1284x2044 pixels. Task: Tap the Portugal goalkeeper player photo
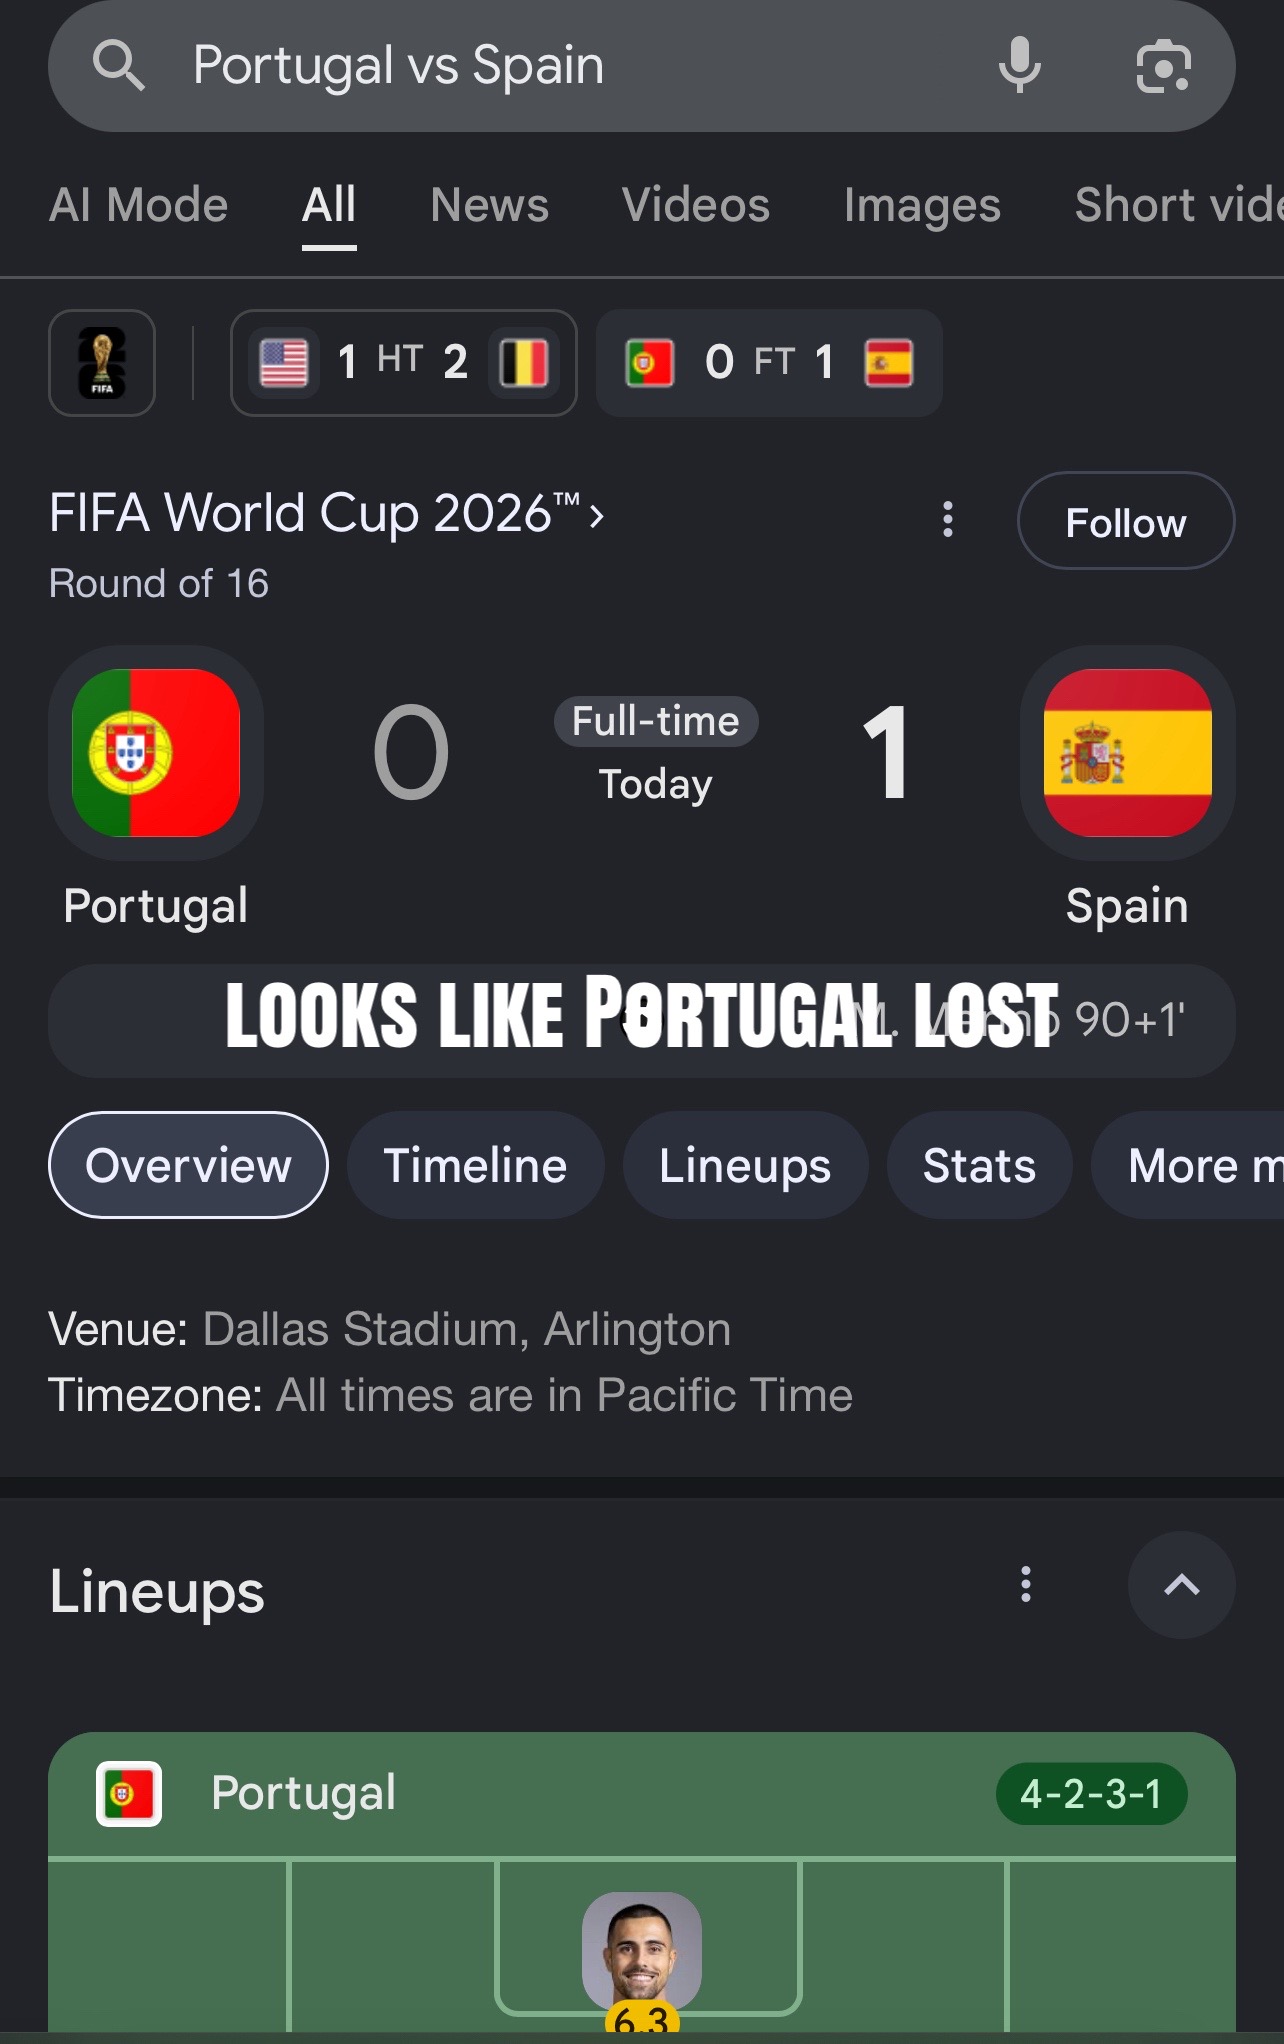click(x=642, y=1951)
